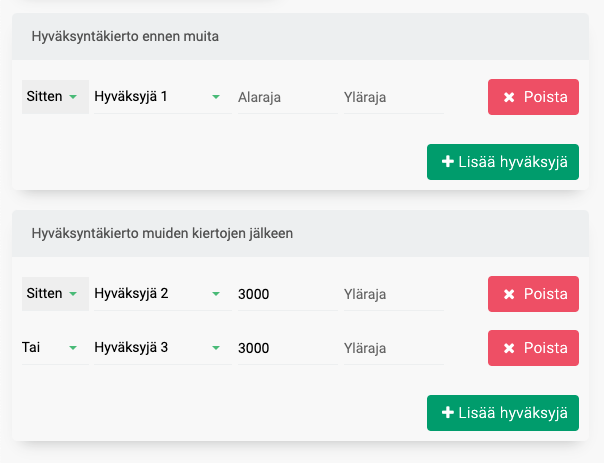Open the Sitten dropdown for Hyväksyjä 2
The image size is (604, 463).
pyautogui.click(x=55, y=294)
